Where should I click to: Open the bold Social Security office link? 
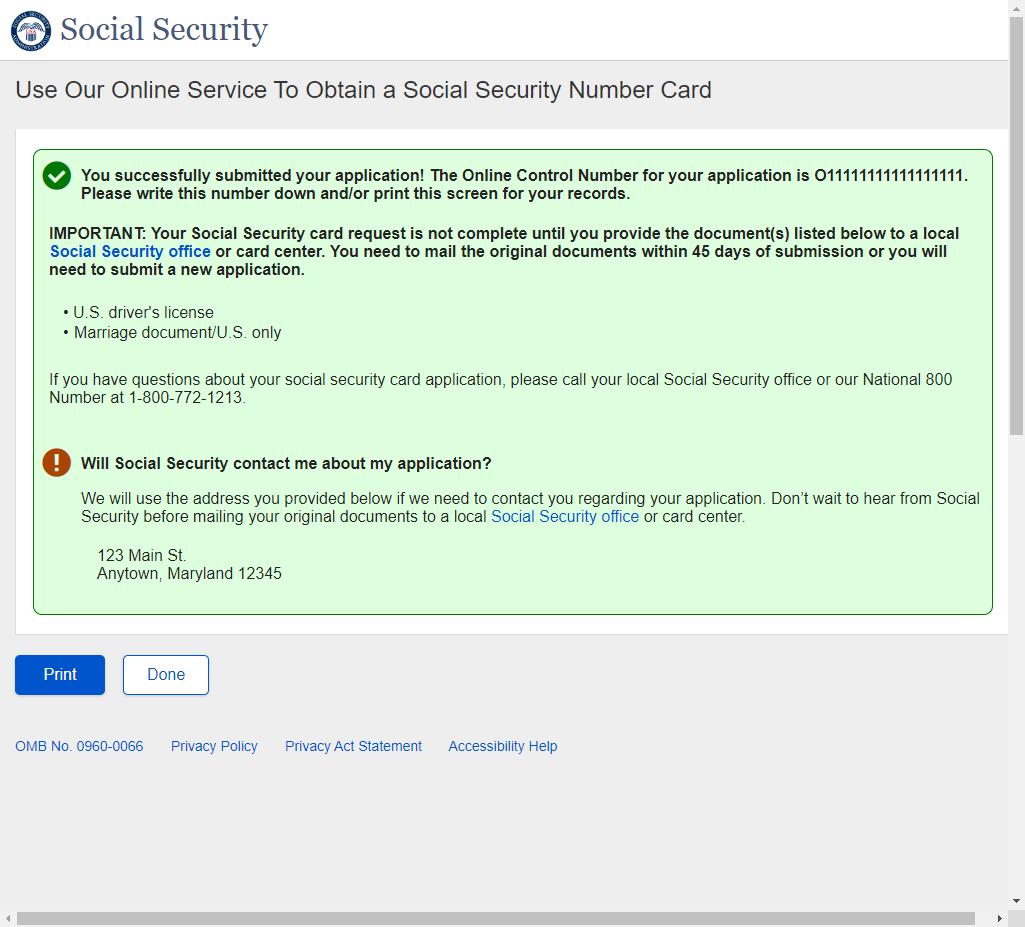(x=130, y=251)
